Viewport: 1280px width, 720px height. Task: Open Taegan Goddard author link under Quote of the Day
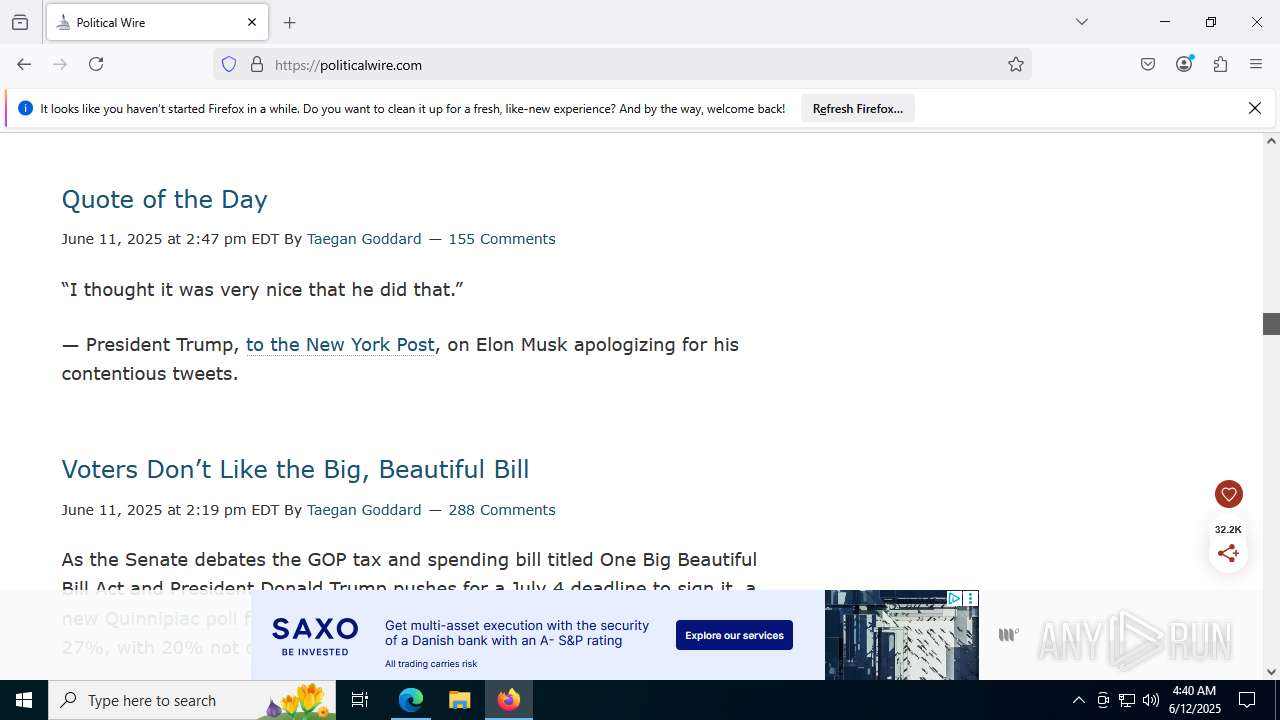pyautogui.click(x=364, y=239)
